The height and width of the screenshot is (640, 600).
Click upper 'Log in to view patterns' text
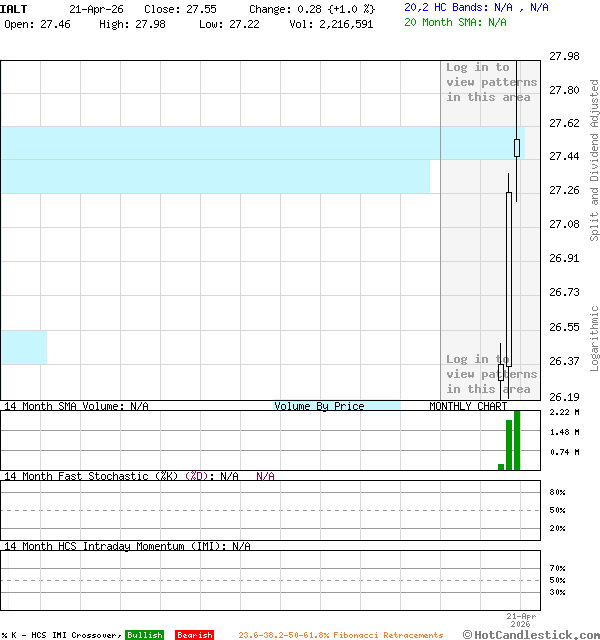[491, 82]
